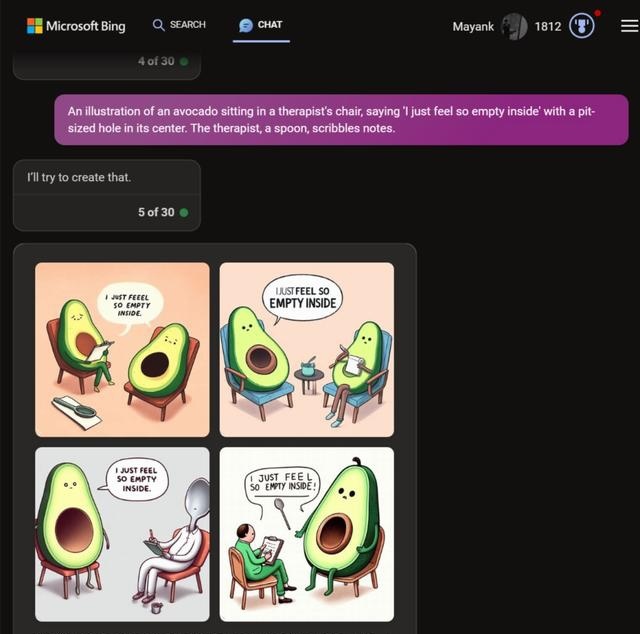640x634 pixels.
Task: Click the "I'll try to create that." reply
Action: pyautogui.click(x=79, y=178)
